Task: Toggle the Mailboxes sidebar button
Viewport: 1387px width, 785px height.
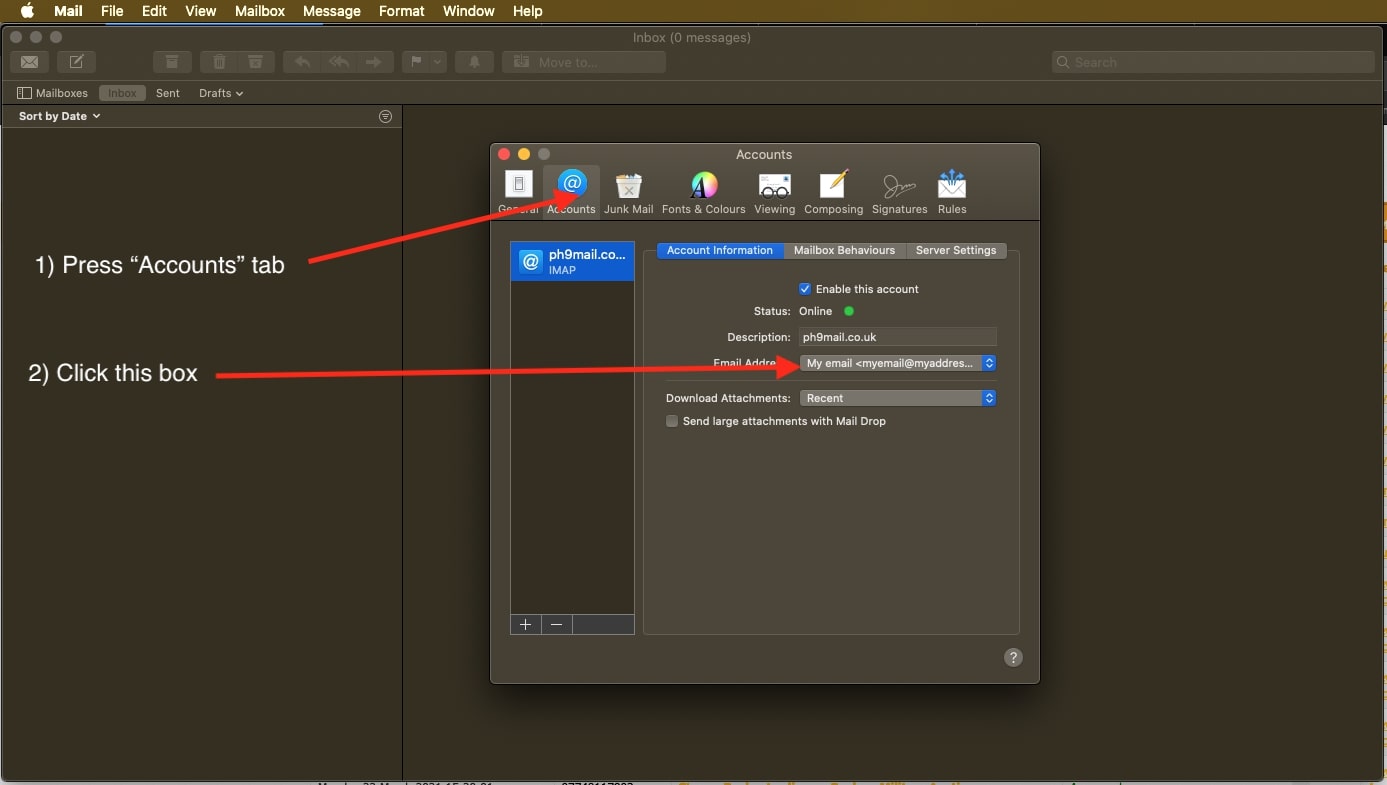Action: 53,93
